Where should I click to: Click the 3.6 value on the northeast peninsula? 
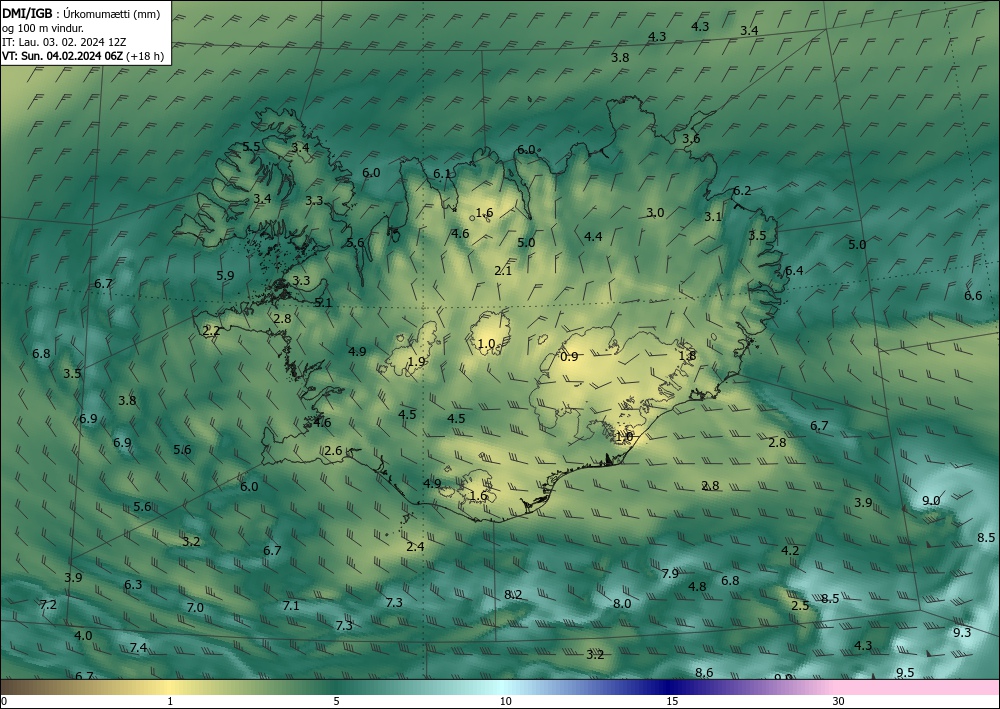[691, 138]
